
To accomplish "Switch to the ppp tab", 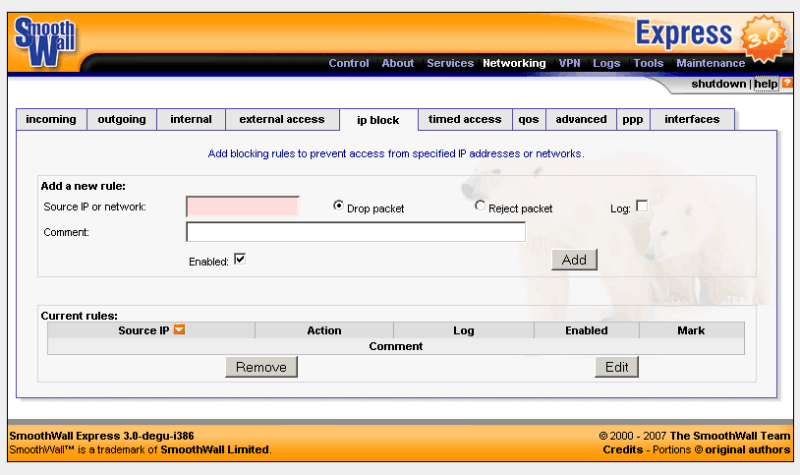I will pyautogui.click(x=633, y=119).
